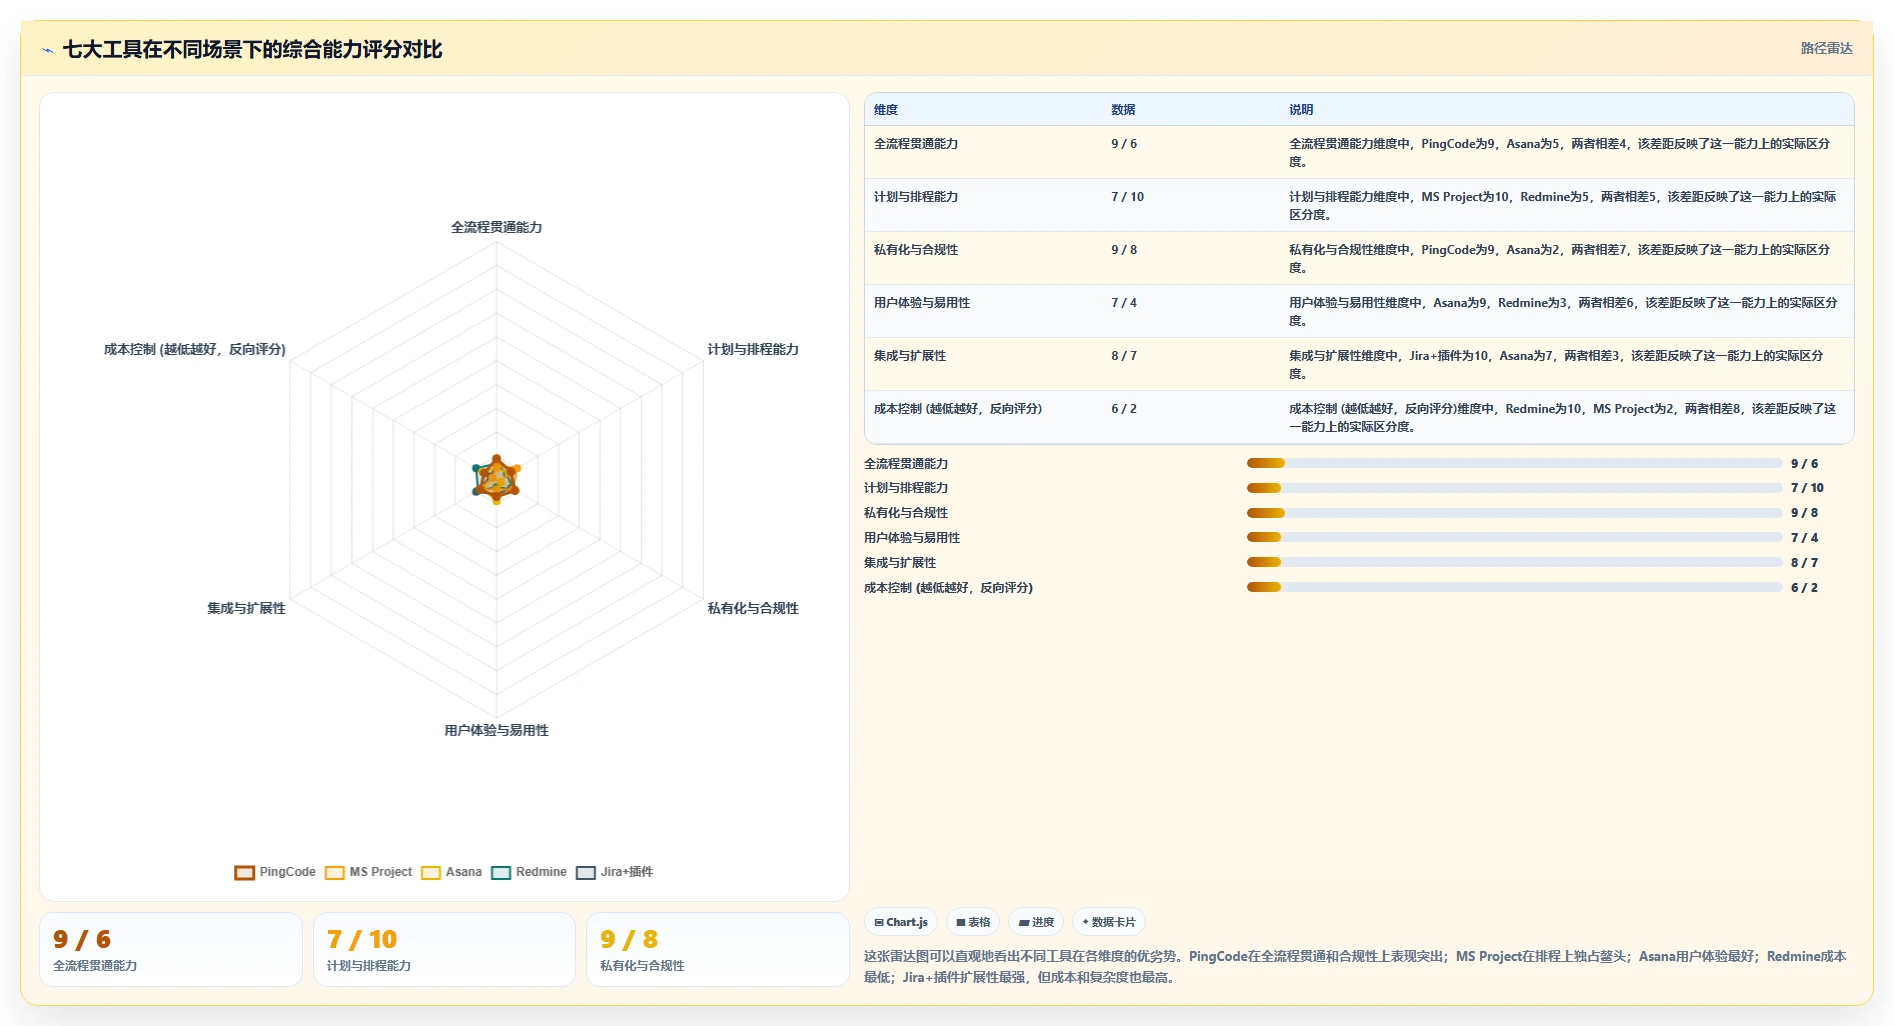
Task: Click the 表格 tag chip
Action: (x=973, y=922)
